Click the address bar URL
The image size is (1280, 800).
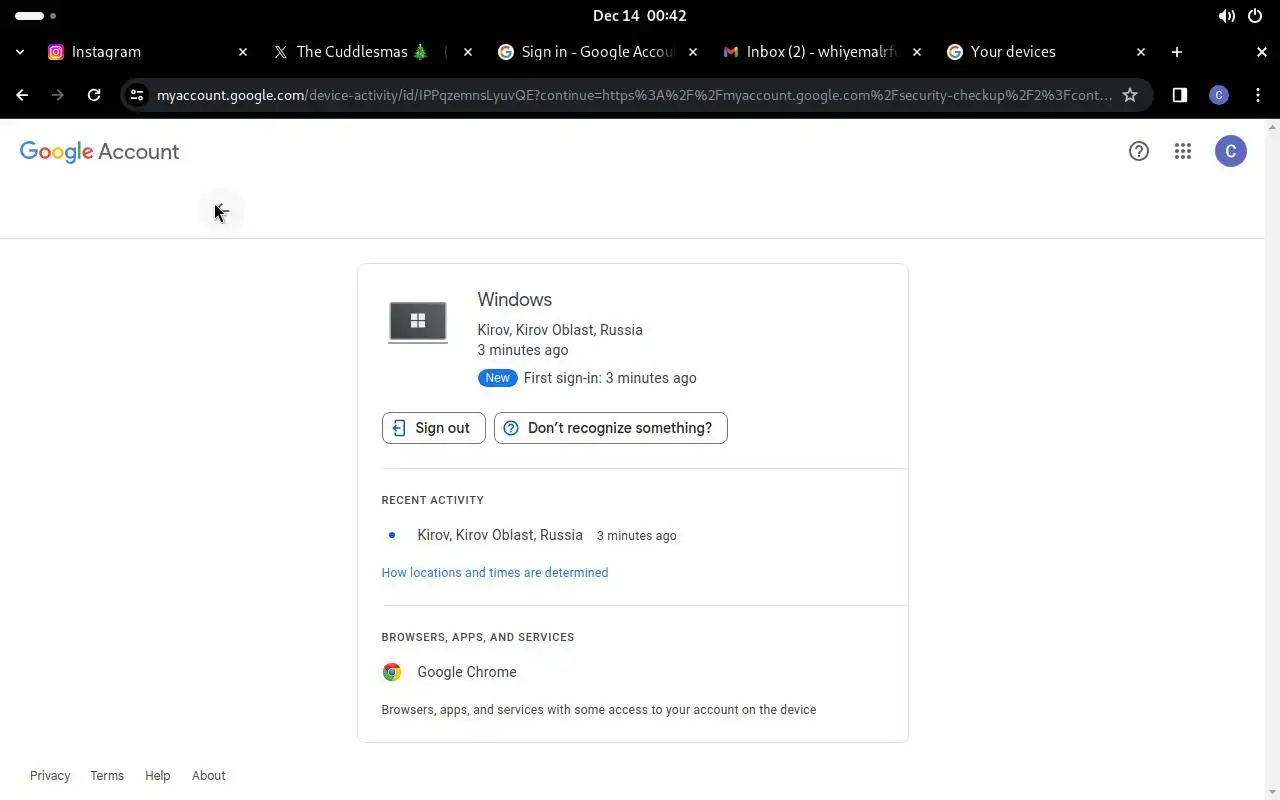click(634, 95)
